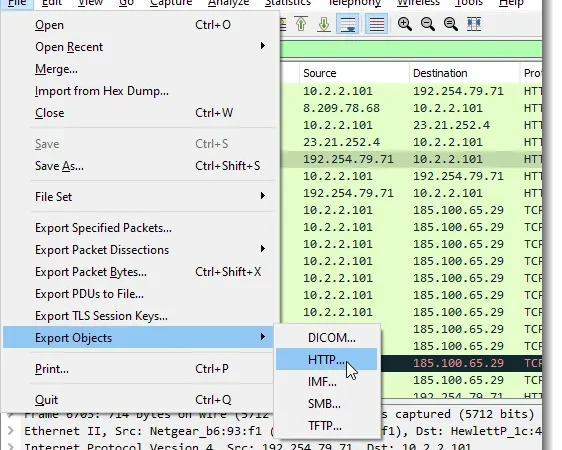
Task: Open the Go menu
Action: [x=126, y=3]
